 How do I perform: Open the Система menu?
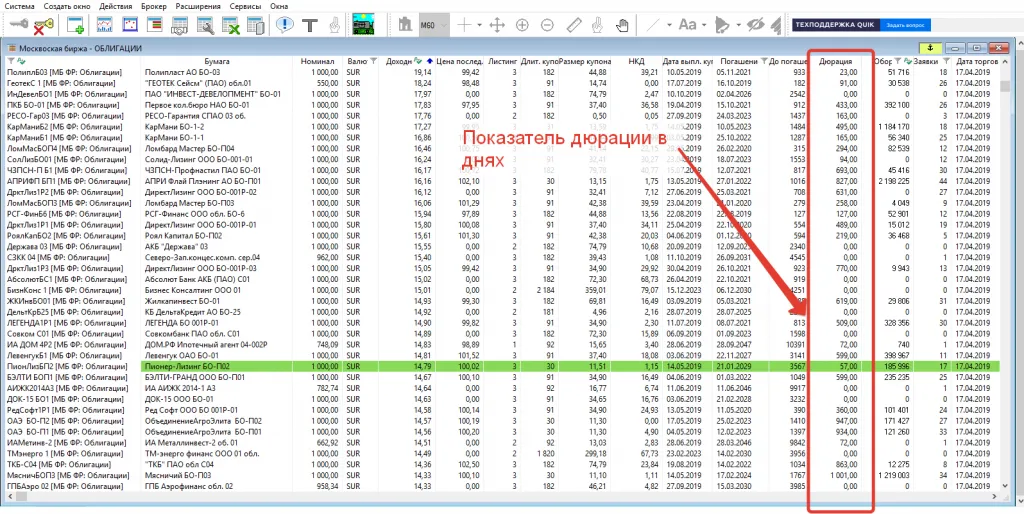click(x=20, y=6)
